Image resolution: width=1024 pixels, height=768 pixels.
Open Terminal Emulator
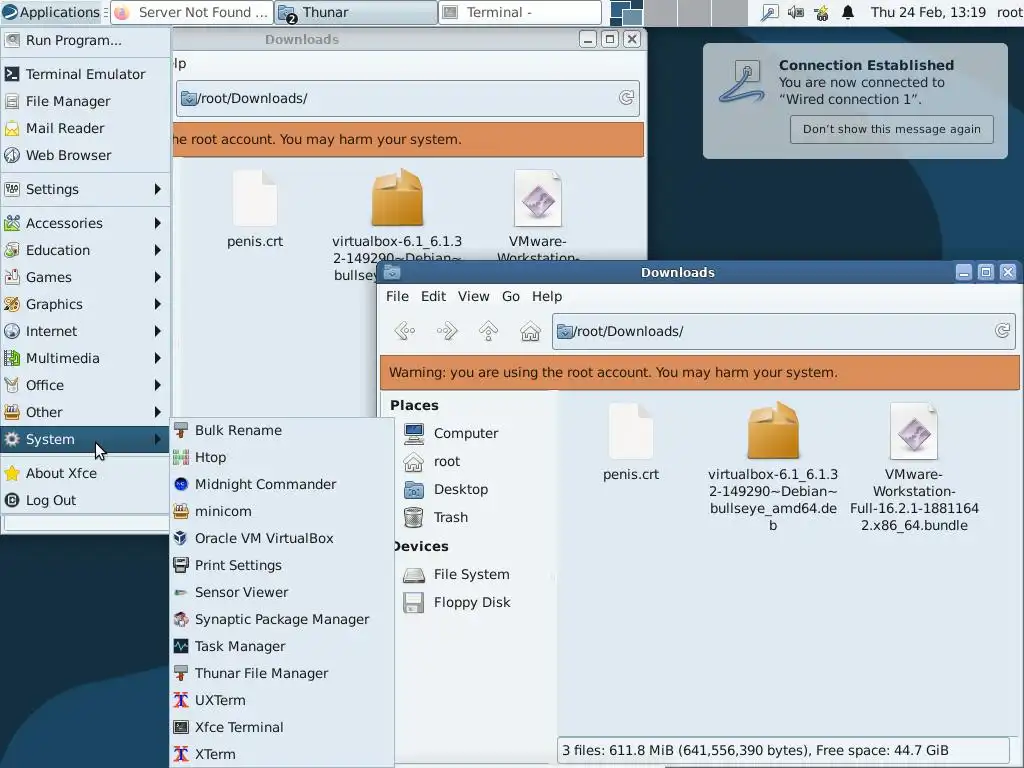[86, 74]
